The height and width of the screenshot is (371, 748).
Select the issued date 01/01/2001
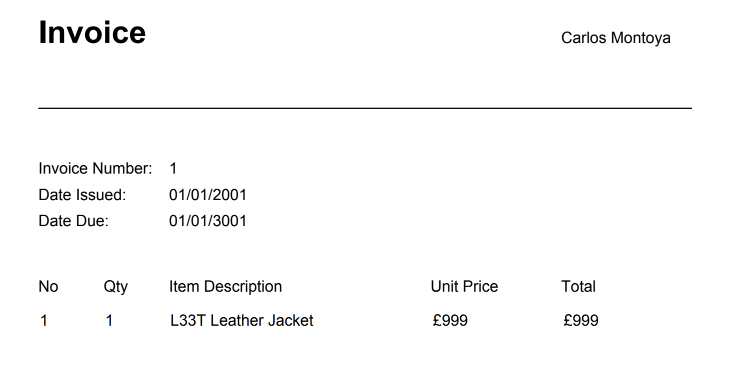click(x=208, y=195)
